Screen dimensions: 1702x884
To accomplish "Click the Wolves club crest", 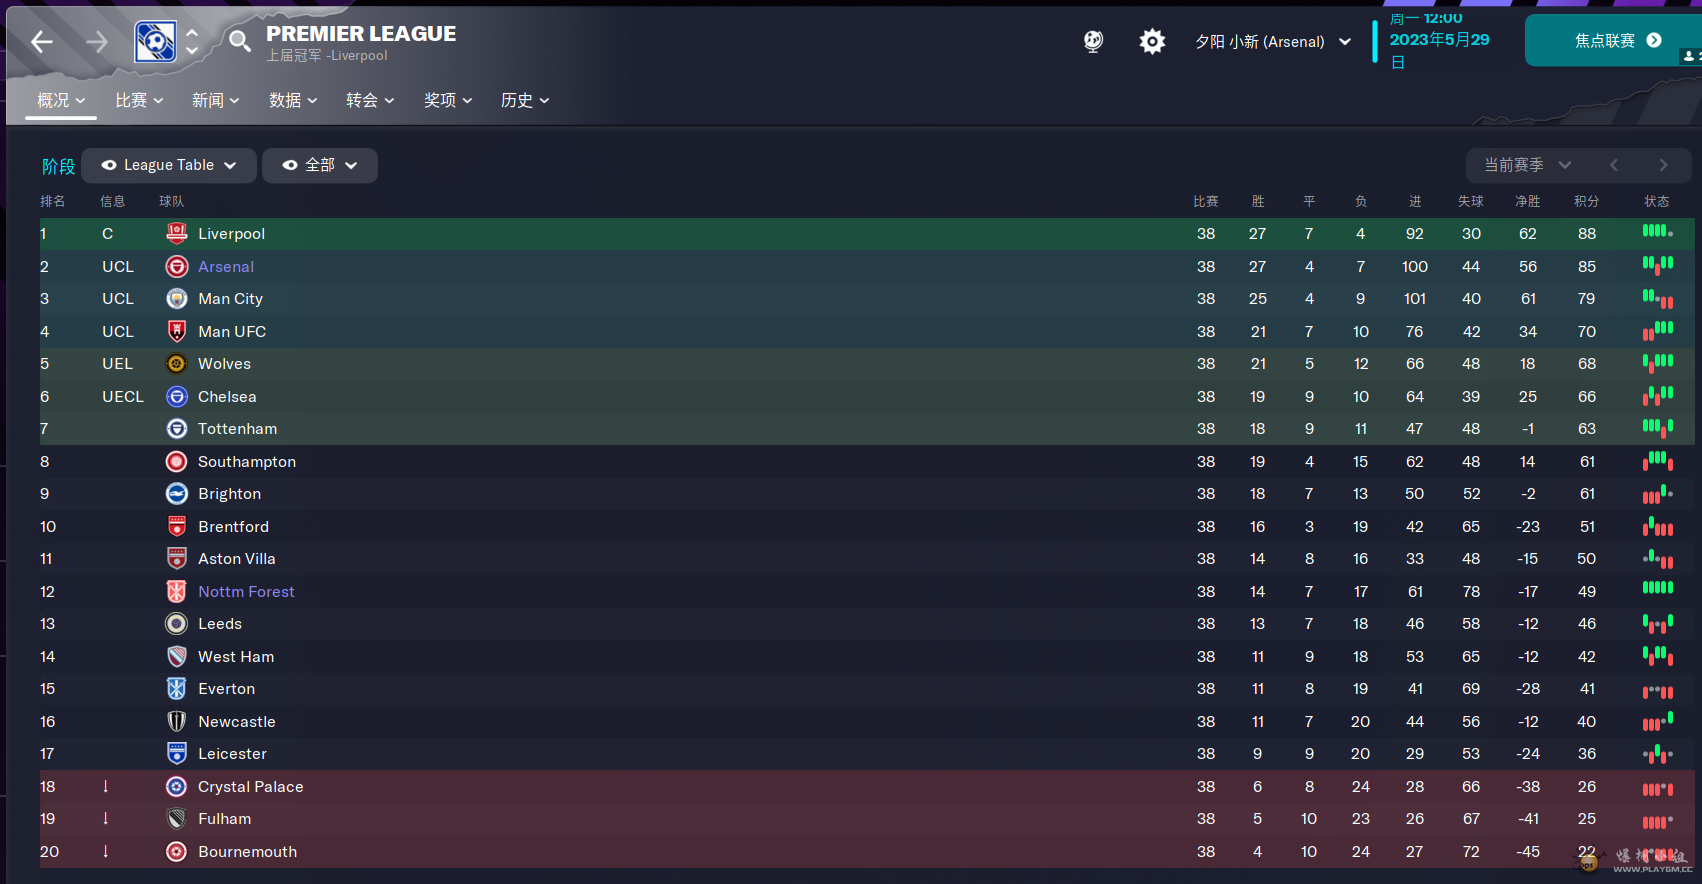I will coord(177,364).
